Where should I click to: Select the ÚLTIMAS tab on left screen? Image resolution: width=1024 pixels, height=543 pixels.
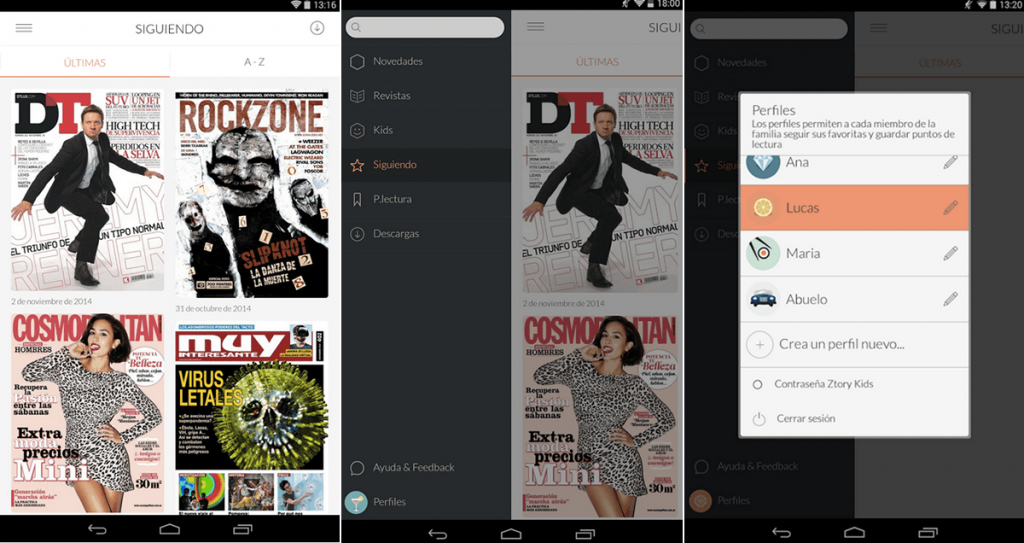click(x=85, y=63)
